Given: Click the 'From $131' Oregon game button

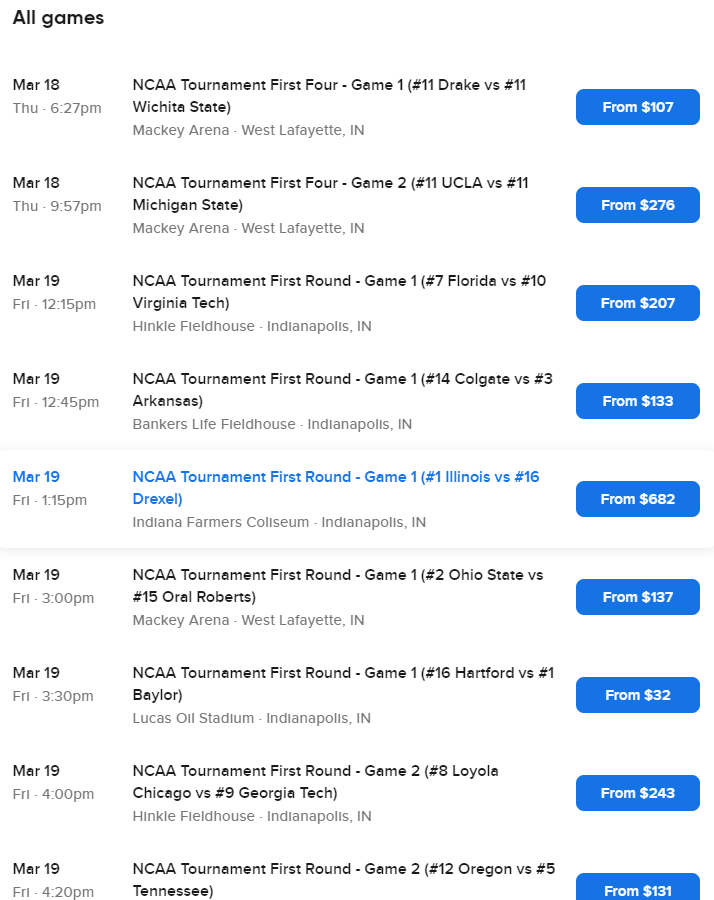Looking at the screenshot, I should coord(637,889).
